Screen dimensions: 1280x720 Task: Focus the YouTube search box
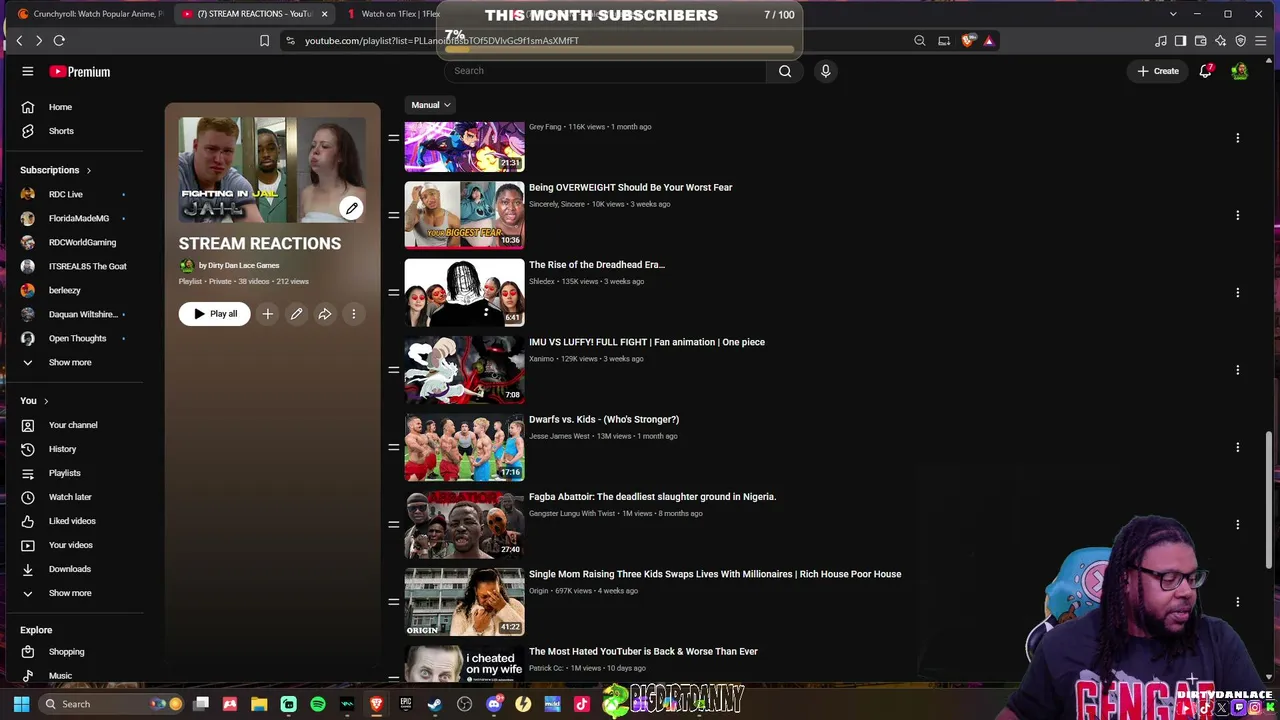[x=605, y=71]
